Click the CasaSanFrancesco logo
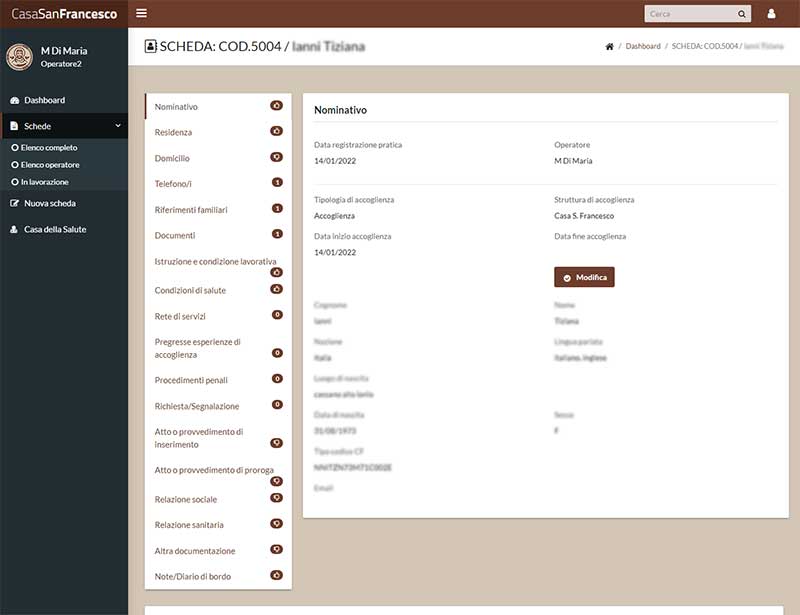This screenshot has width=800, height=615. (64, 14)
